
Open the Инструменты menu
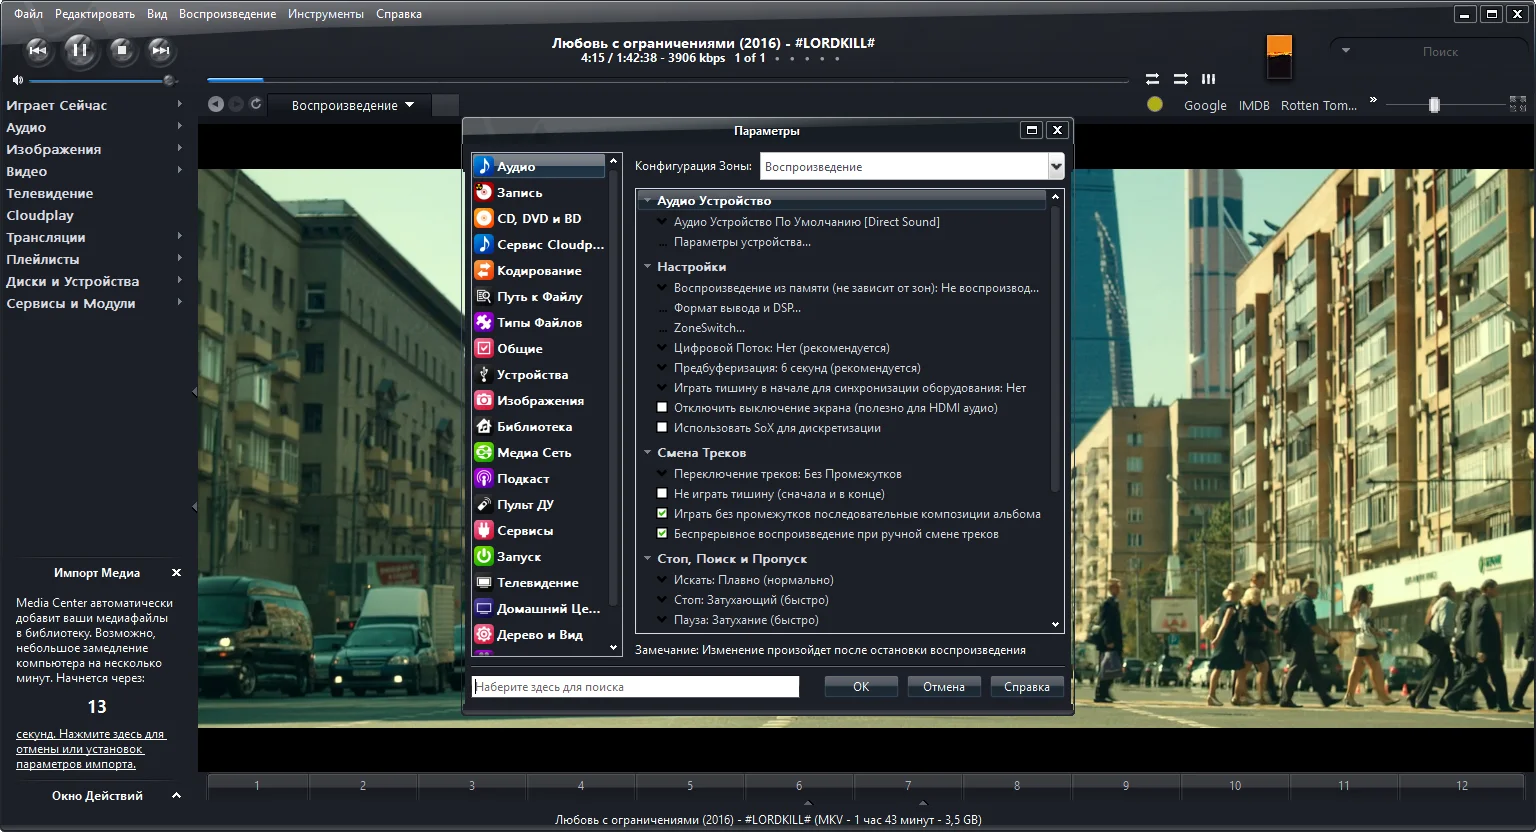326,14
